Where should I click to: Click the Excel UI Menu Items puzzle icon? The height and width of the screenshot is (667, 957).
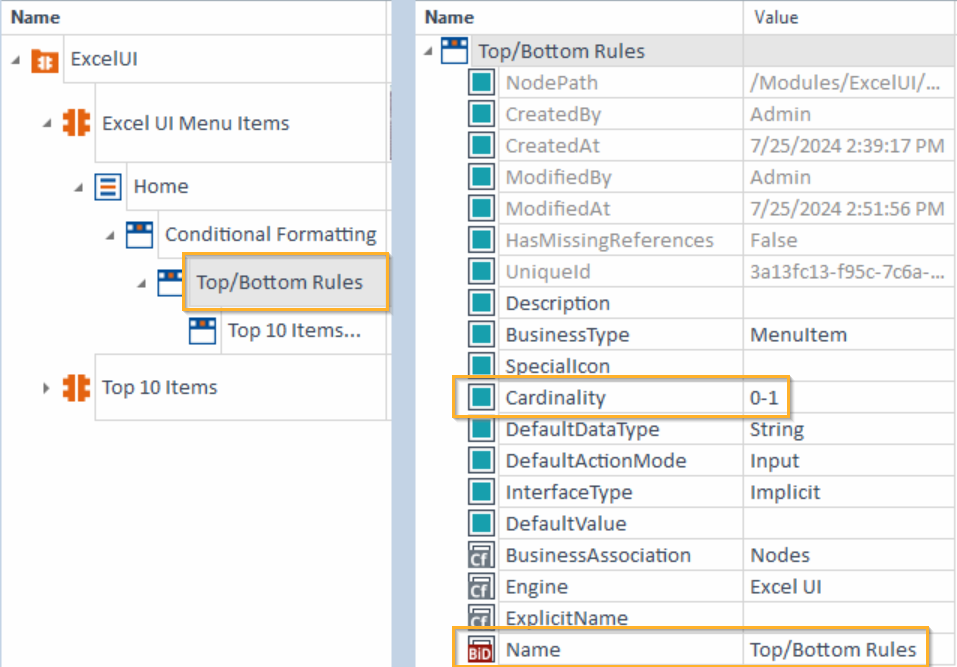(76, 123)
